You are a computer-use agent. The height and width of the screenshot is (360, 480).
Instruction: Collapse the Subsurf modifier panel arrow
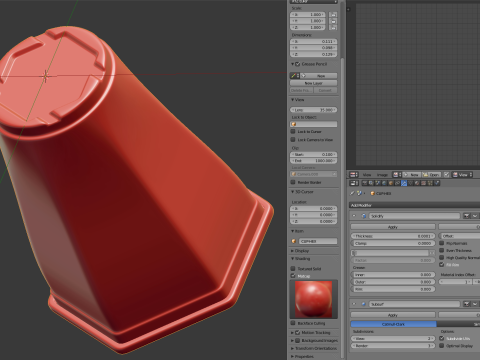(354, 304)
